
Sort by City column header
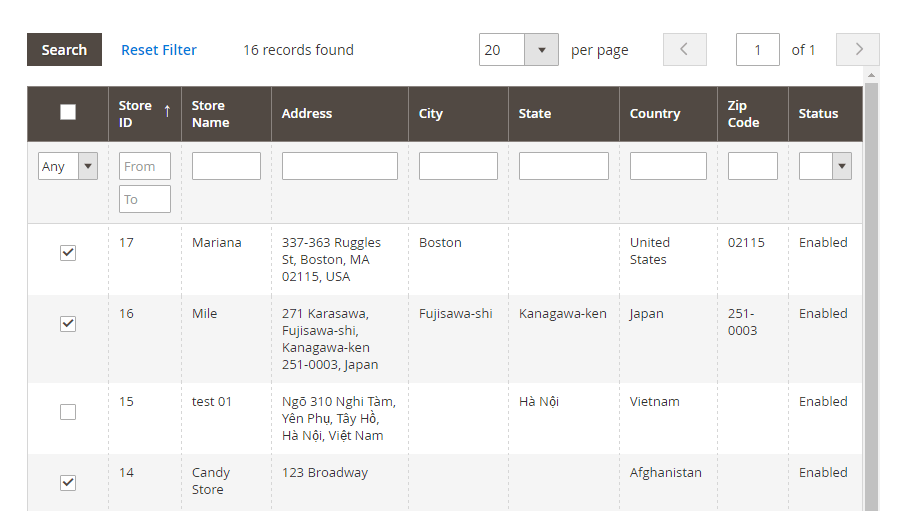[x=431, y=114]
